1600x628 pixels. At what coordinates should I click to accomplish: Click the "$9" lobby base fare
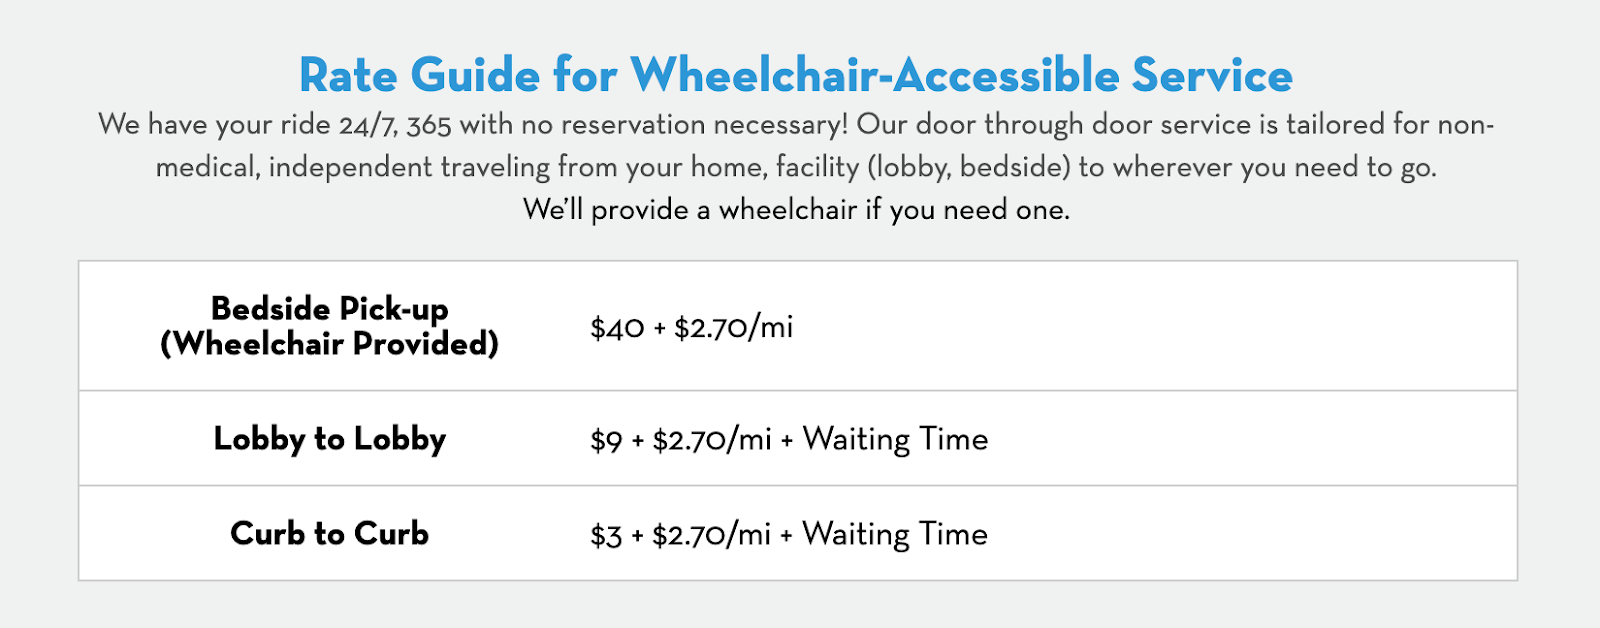(606, 440)
